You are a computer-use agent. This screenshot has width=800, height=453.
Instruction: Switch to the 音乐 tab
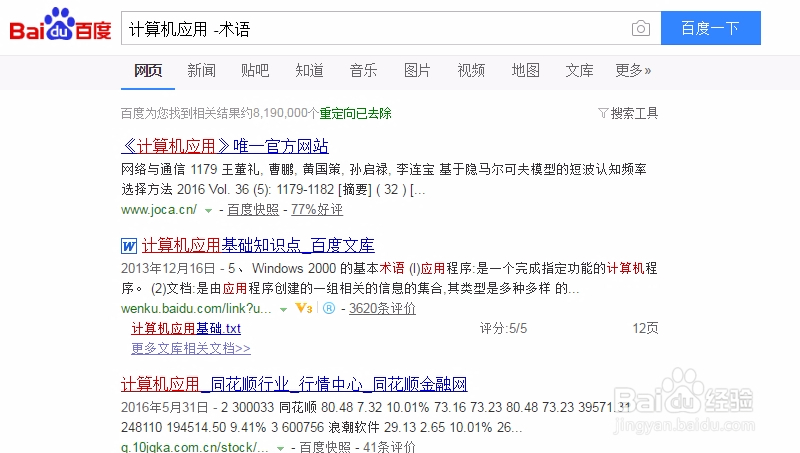pyautogui.click(x=363, y=70)
